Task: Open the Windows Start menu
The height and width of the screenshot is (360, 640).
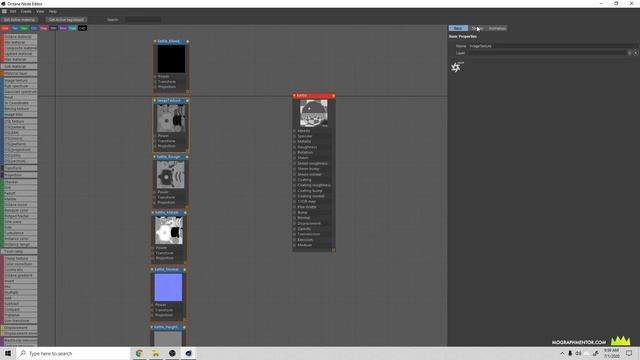Action: [x=8, y=353]
